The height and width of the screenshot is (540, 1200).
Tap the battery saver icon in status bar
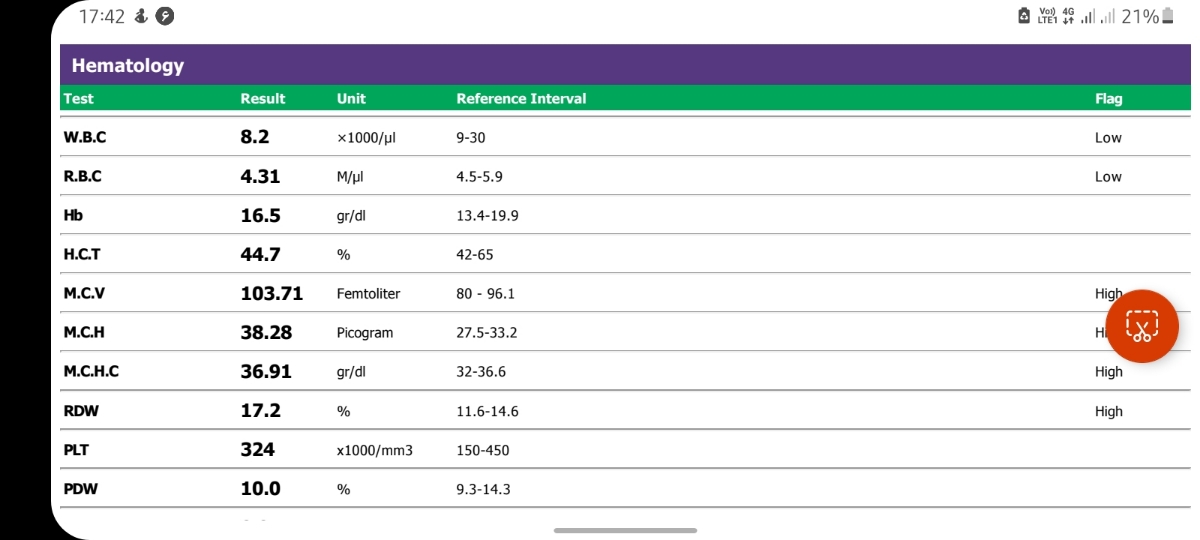coord(1024,16)
